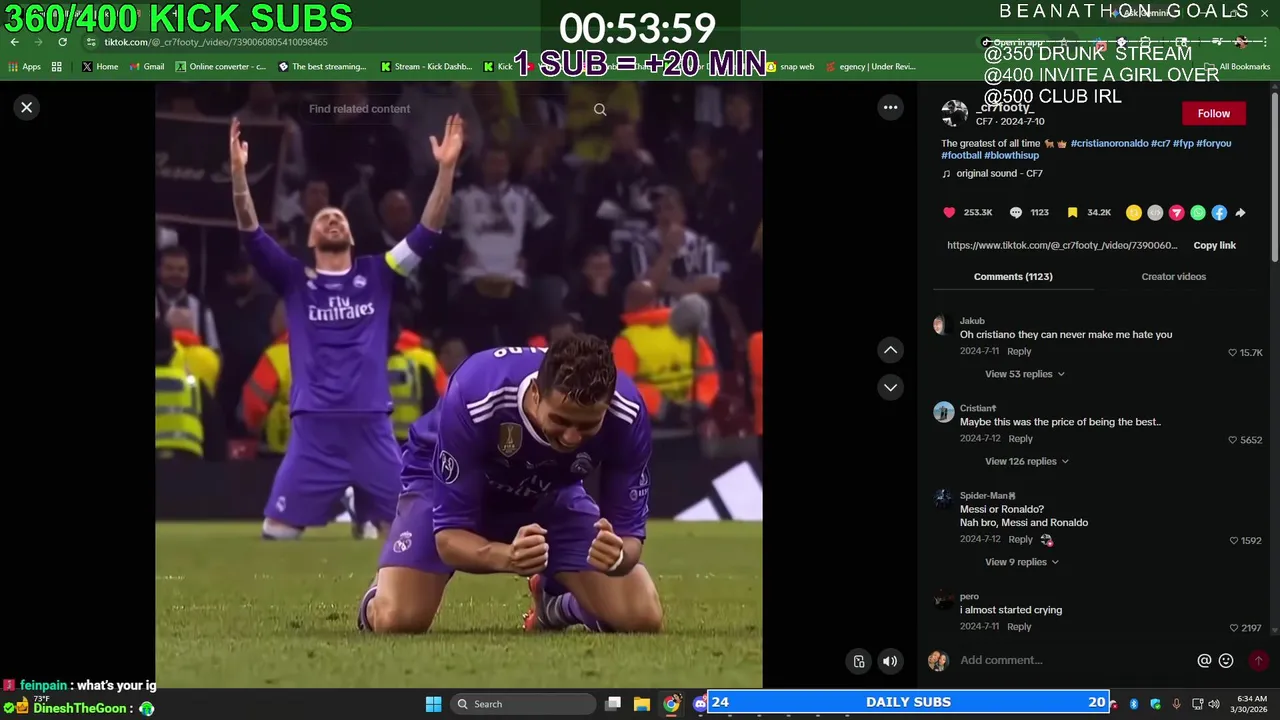Image resolution: width=1280 pixels, height=720 pixels.
Task: Open File Explorer from taskbar
Action: (x=642, y=704)
